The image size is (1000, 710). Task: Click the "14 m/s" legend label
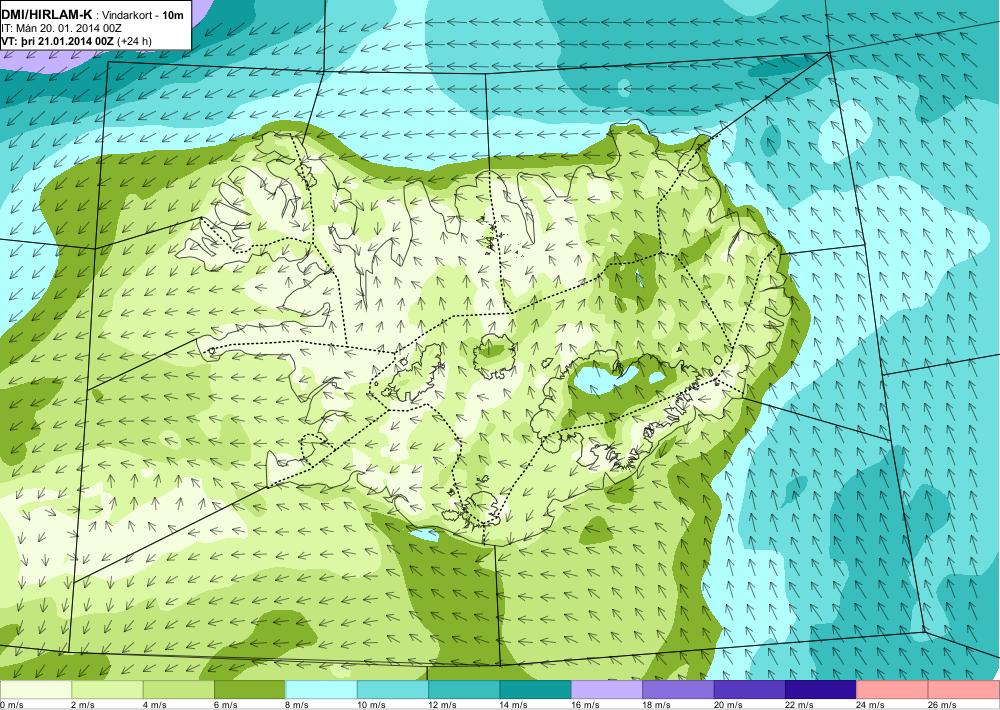[514, 705]
